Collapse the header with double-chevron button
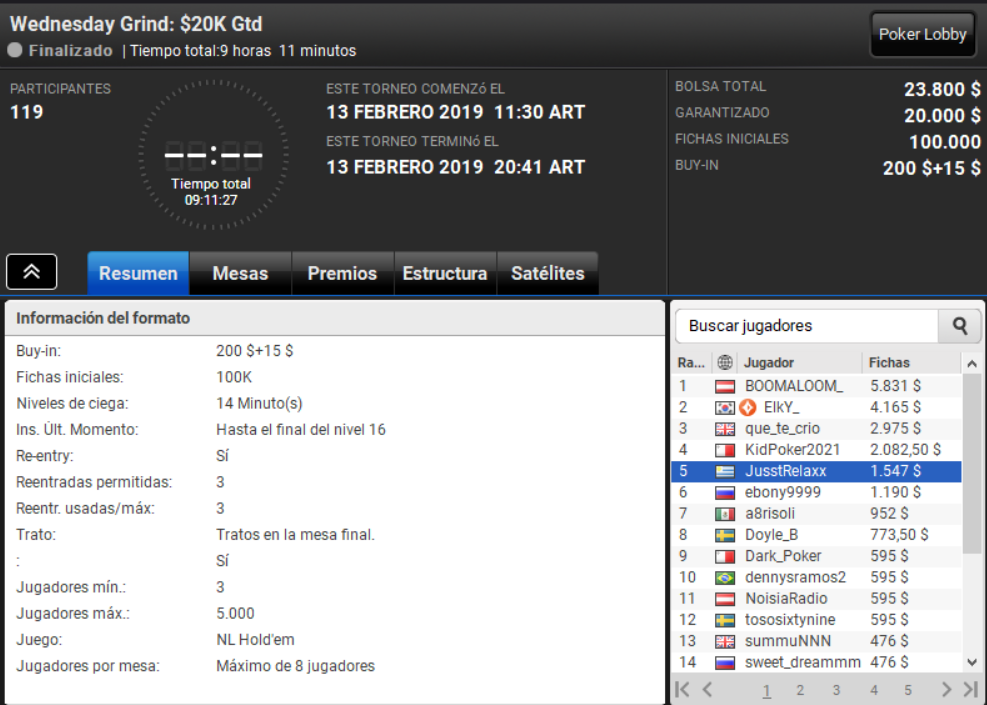Screen dimensions: 987x705 click(31, 272)
